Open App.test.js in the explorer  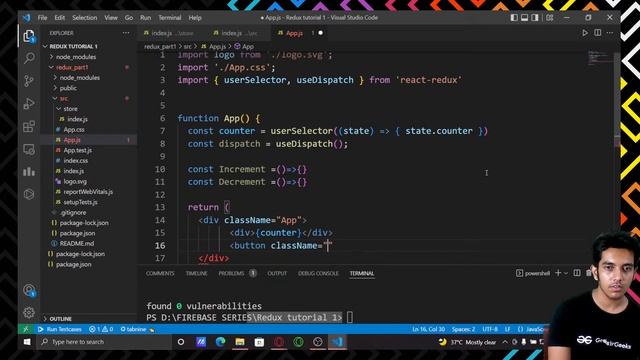tap(78, 150)
